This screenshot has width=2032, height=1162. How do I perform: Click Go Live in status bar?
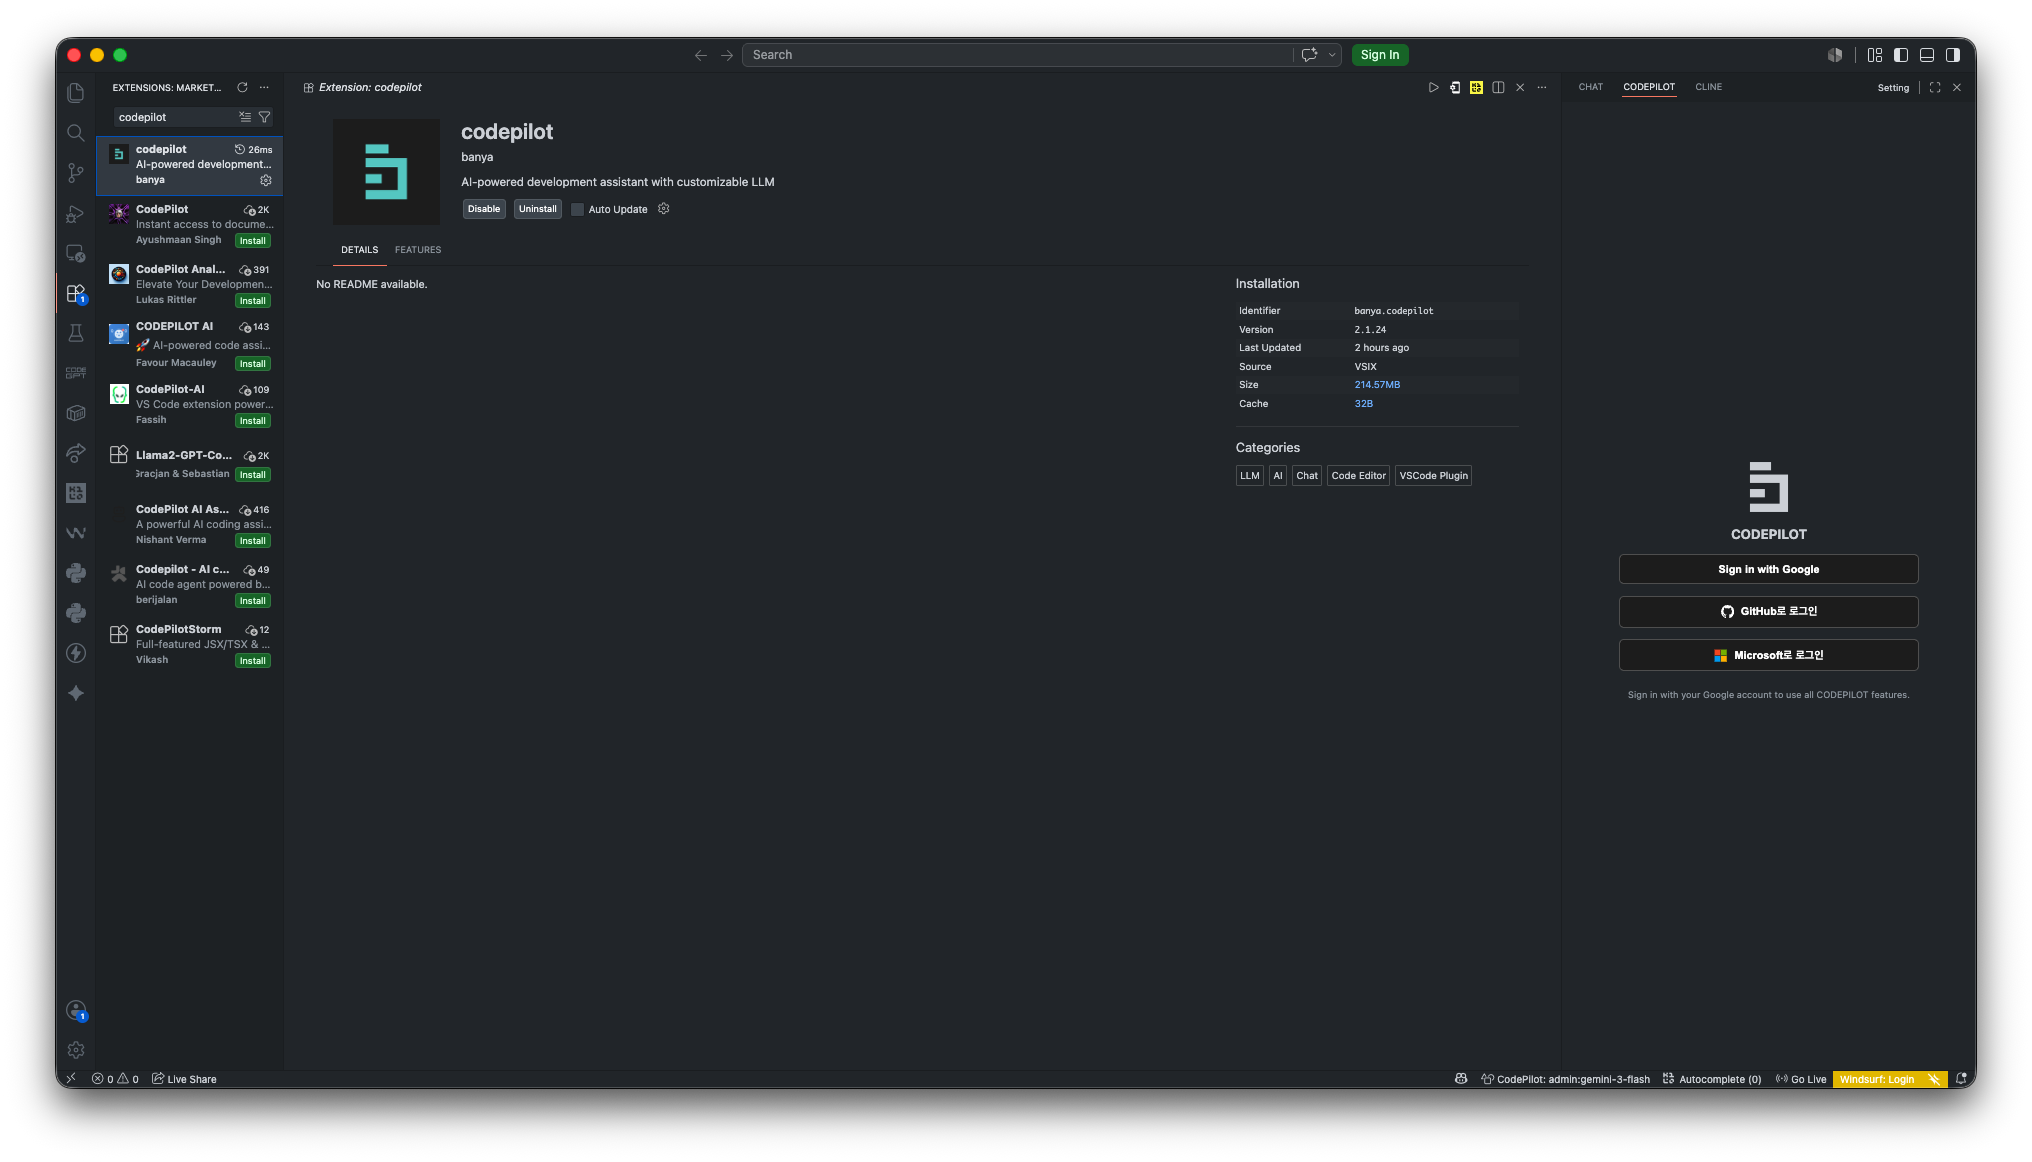(1801, 1079)
